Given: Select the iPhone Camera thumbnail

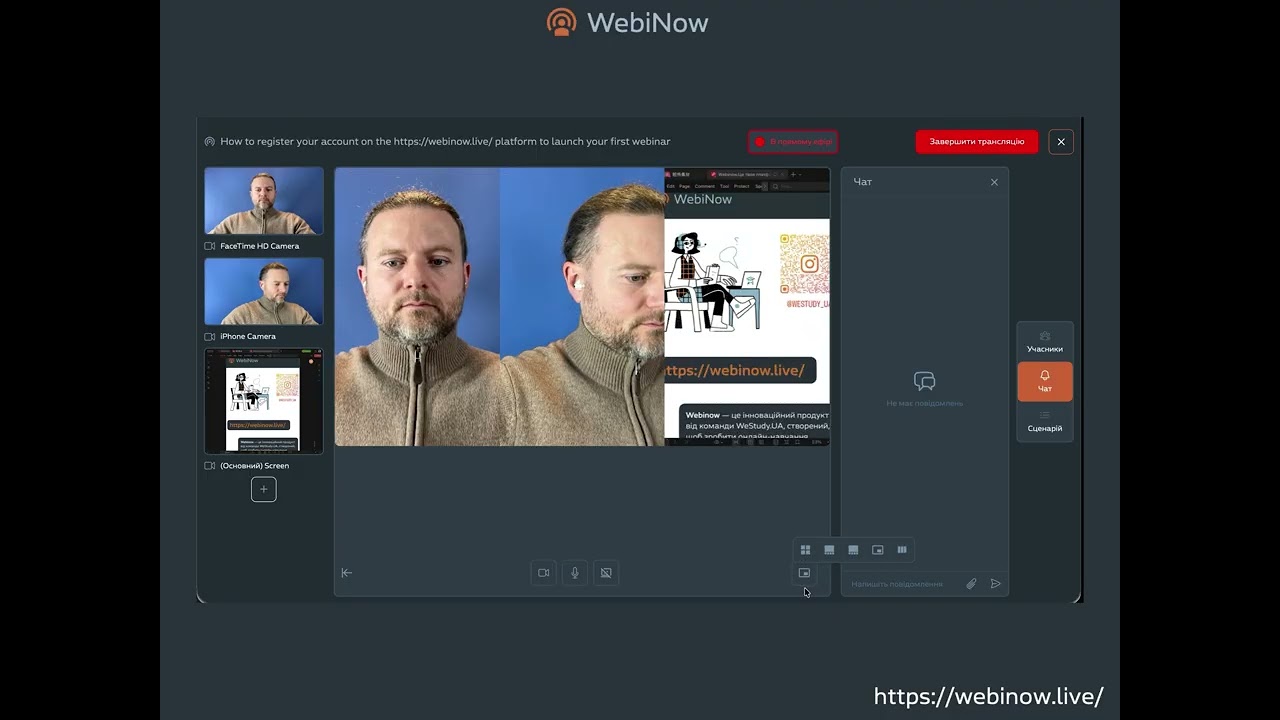Looking at the screenshot, I should coord(264,291).
